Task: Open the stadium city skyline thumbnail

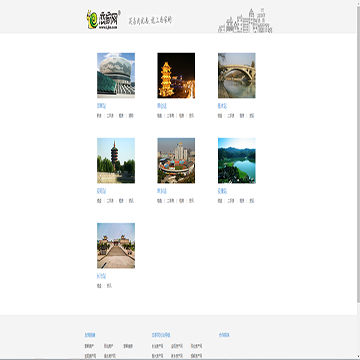Action: (x=176, y=160)
